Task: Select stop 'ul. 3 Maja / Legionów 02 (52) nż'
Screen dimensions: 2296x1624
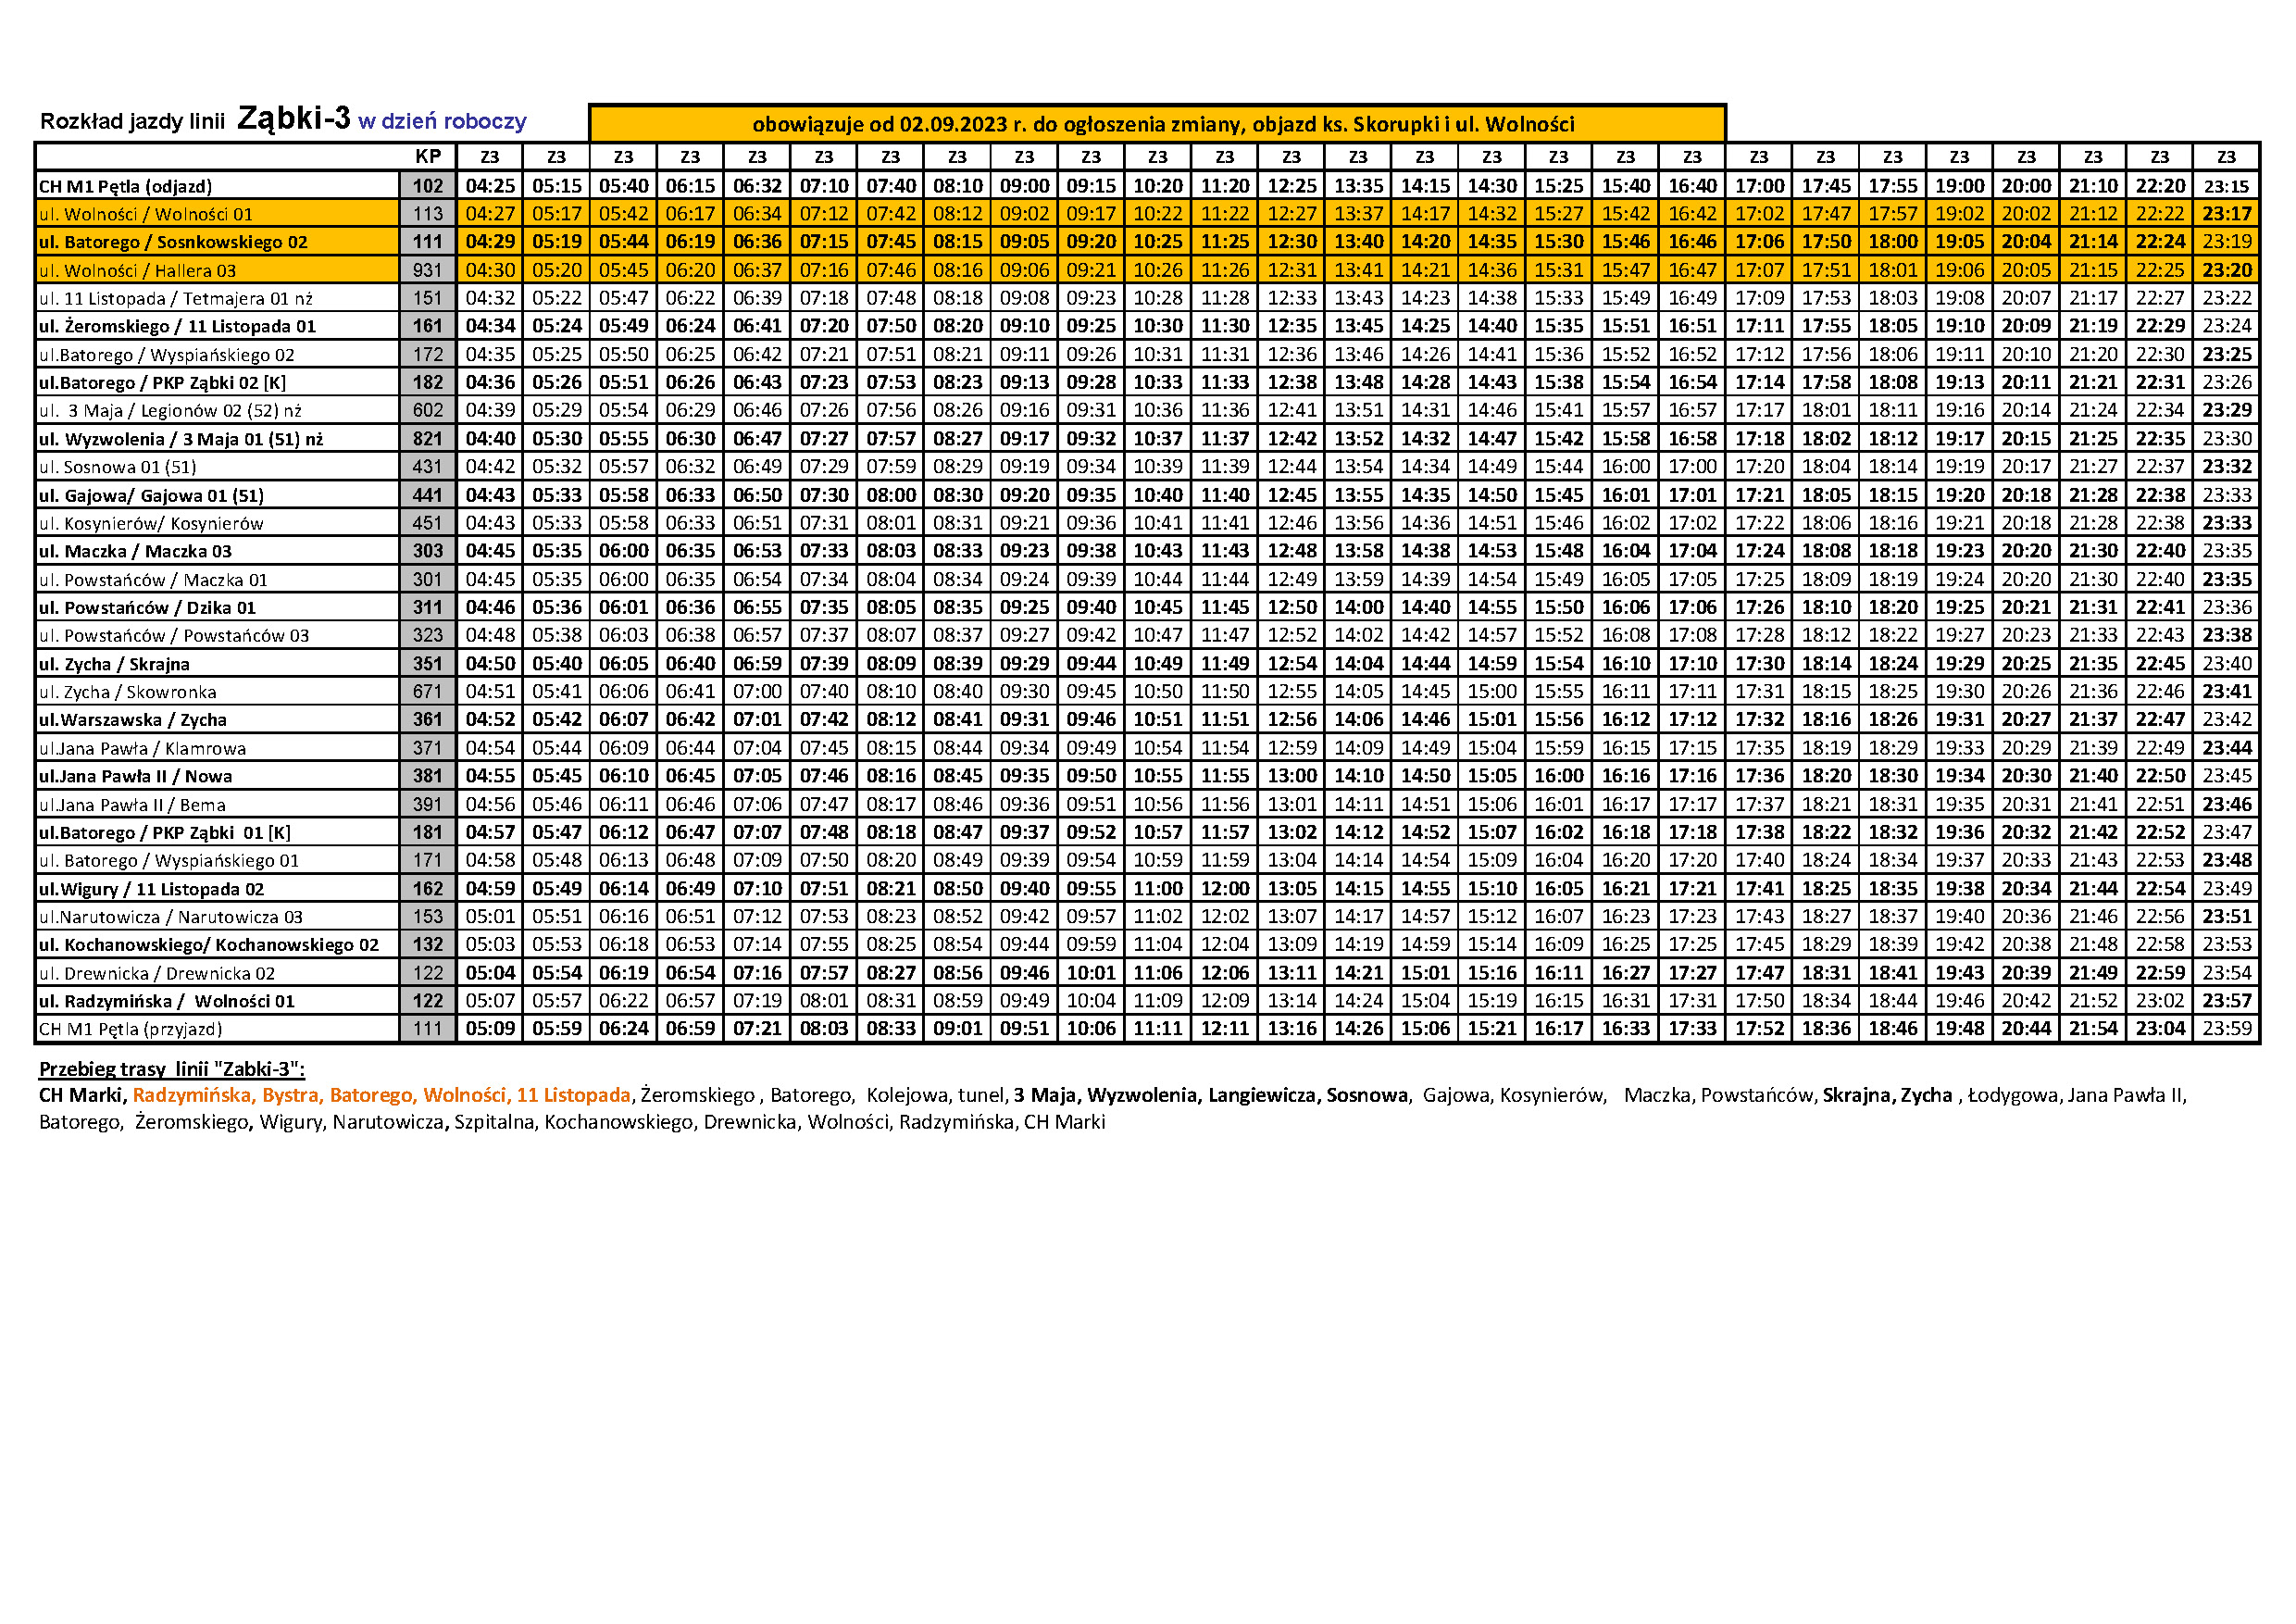Action: pyautogui.click(x=170, y=411)
